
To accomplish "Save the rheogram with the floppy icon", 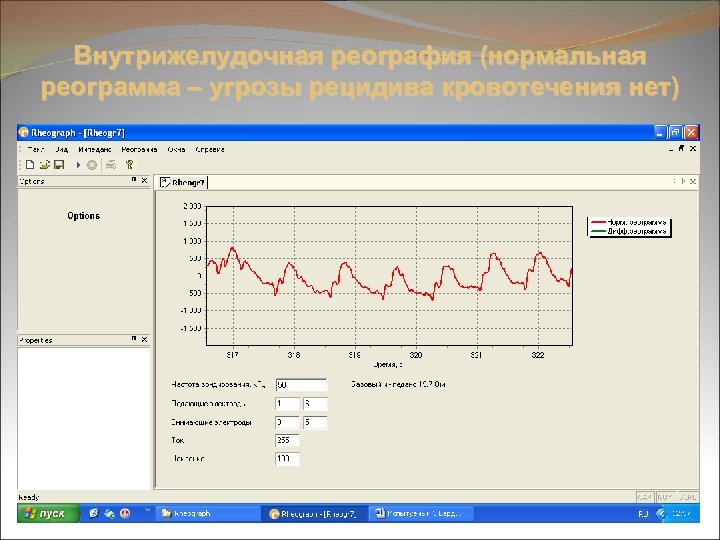I will pos(59,164).
